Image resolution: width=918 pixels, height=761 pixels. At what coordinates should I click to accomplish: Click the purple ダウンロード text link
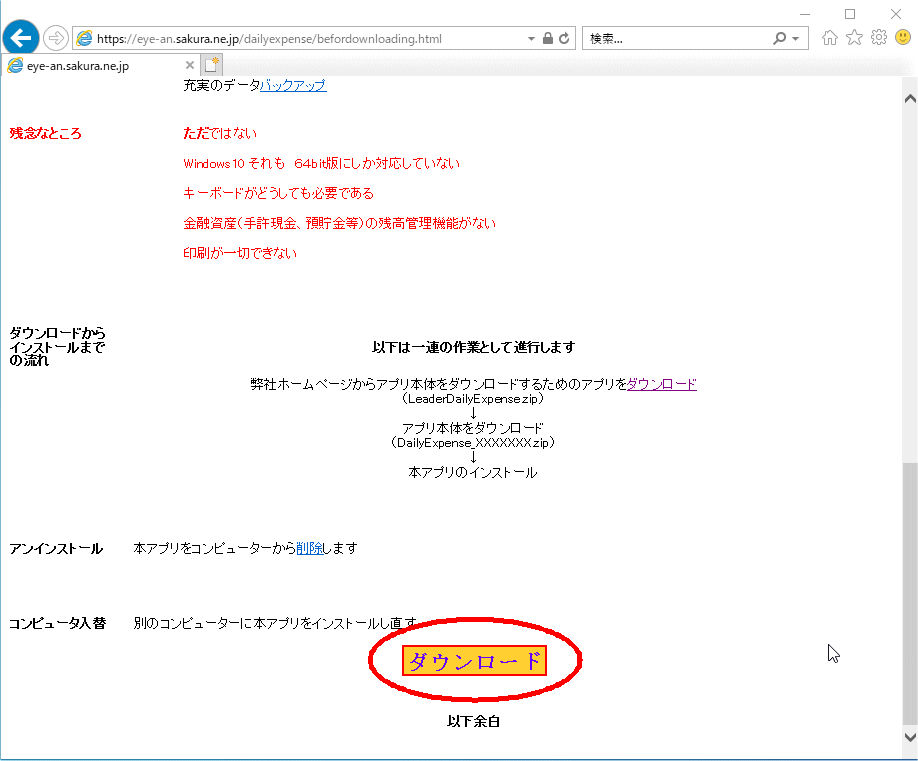pyautogui.click(x=662, y=384)
